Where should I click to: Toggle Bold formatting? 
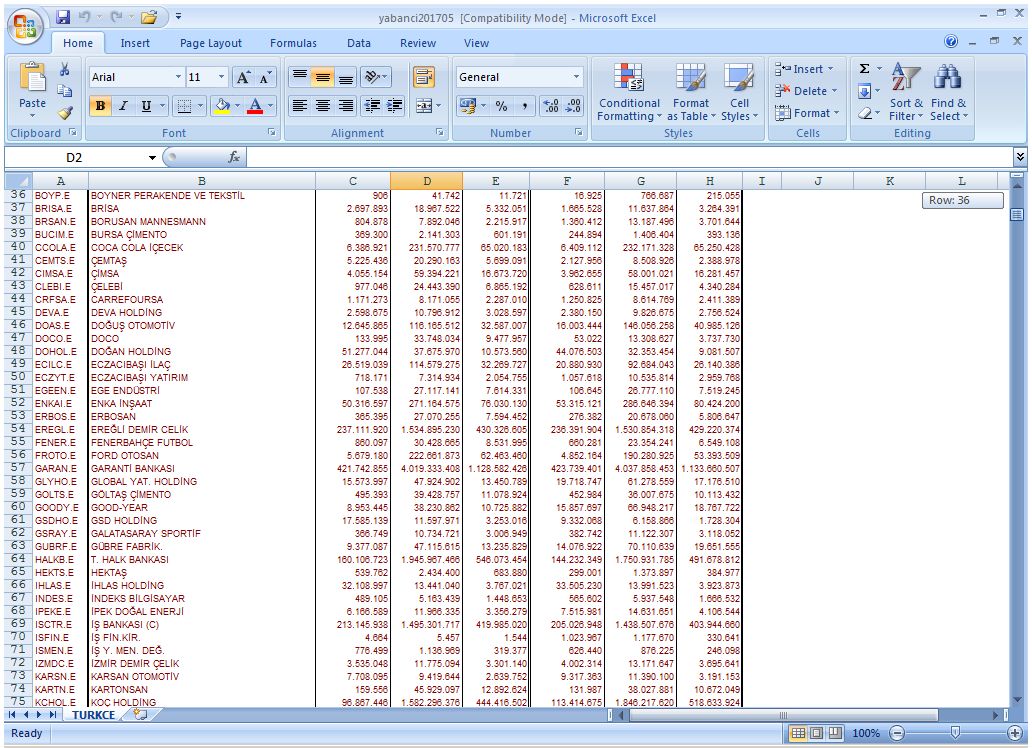point(100,105)
